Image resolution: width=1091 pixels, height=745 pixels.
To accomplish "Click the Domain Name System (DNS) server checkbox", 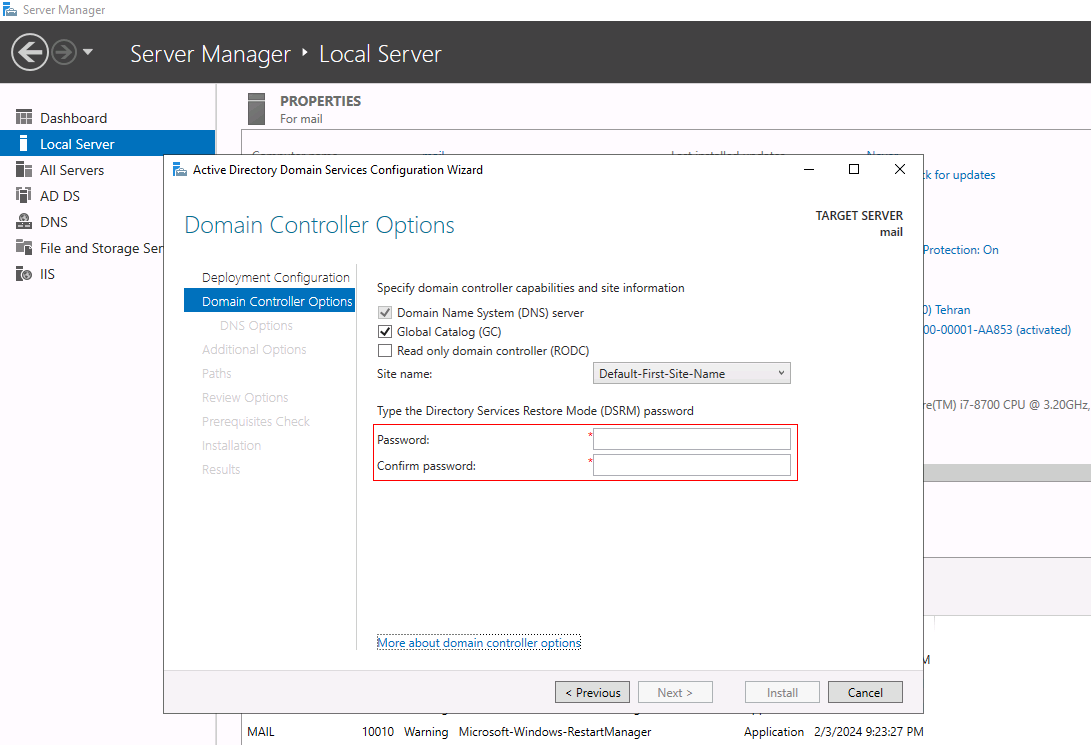I will tap(385, 313).
